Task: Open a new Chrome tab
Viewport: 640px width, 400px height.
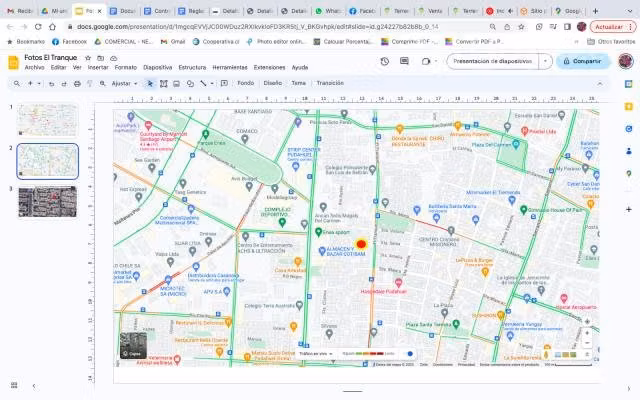Action: point(595,11)
